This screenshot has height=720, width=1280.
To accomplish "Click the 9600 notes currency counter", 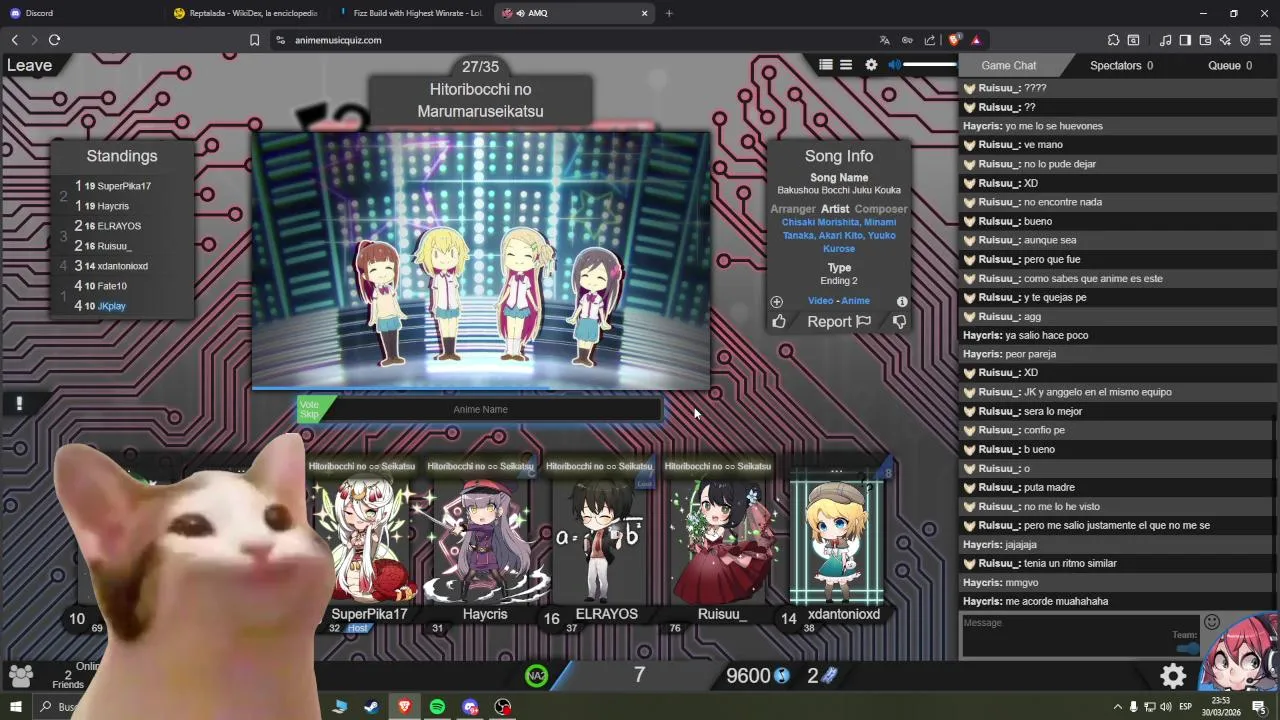I will coord(758,676).
